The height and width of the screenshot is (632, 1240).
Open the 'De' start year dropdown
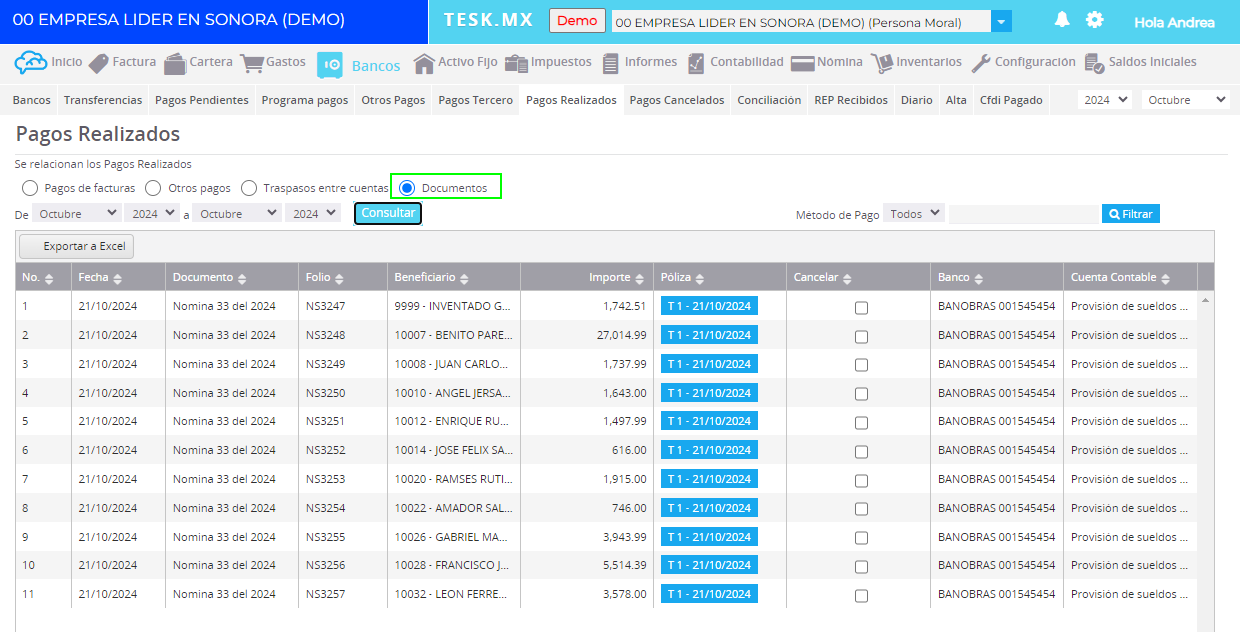[x=152, y=213]
